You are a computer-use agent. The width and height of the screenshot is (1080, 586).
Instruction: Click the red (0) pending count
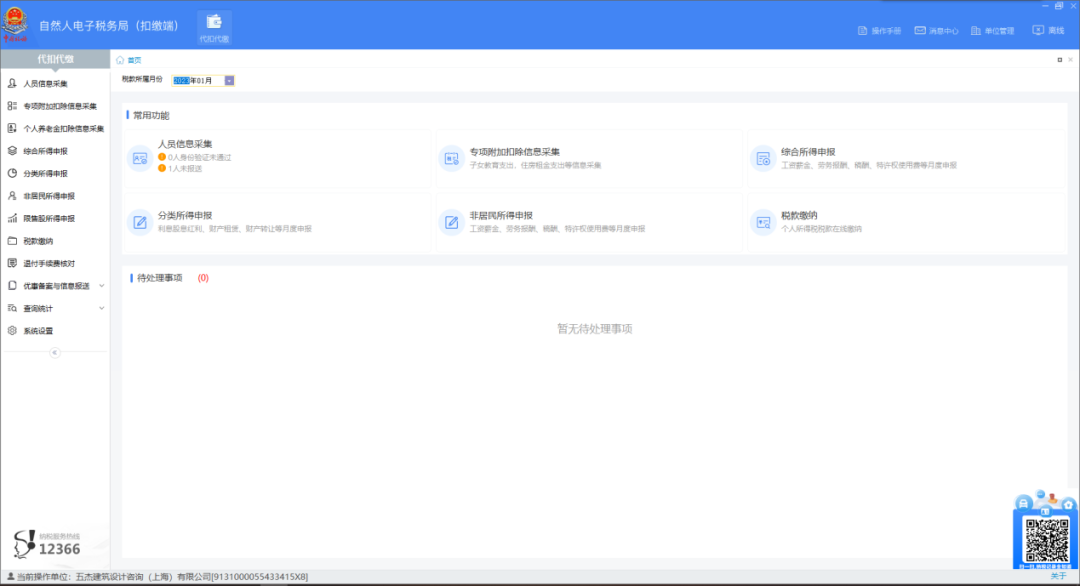click(x=203, y=278)
